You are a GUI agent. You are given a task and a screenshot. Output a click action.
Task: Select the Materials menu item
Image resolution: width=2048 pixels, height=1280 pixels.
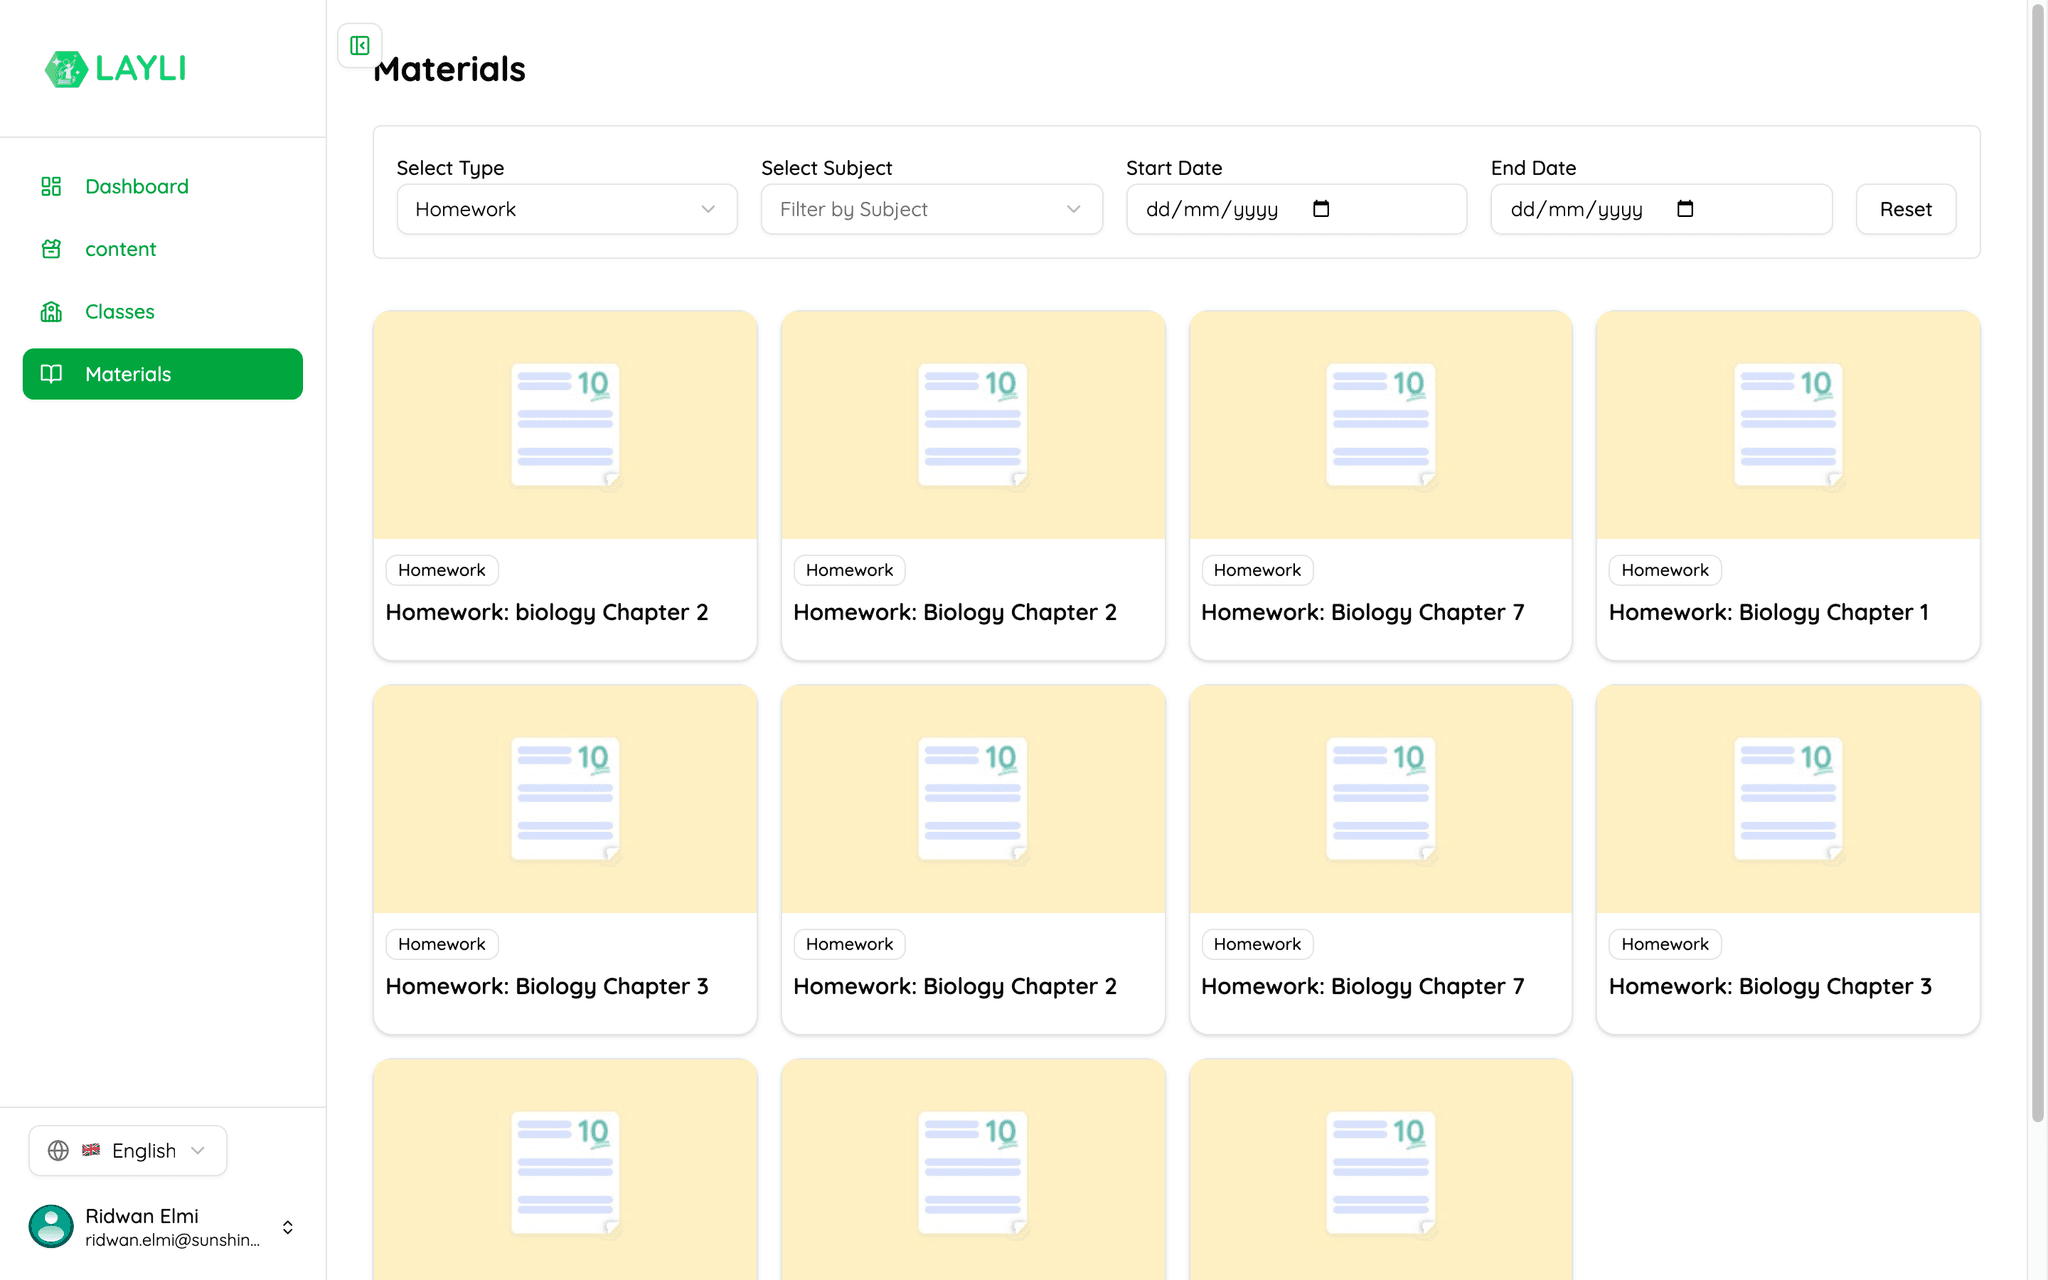163,374
